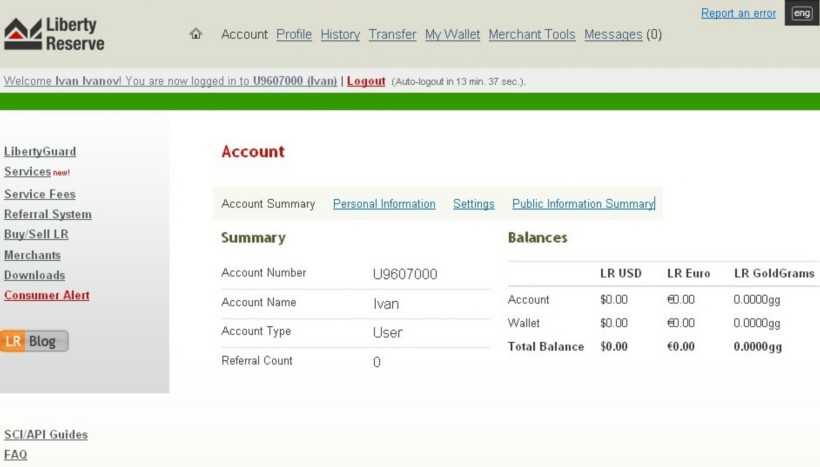Click the Auto-logout timer text
820x467 pixels.
tap(459, 82)
